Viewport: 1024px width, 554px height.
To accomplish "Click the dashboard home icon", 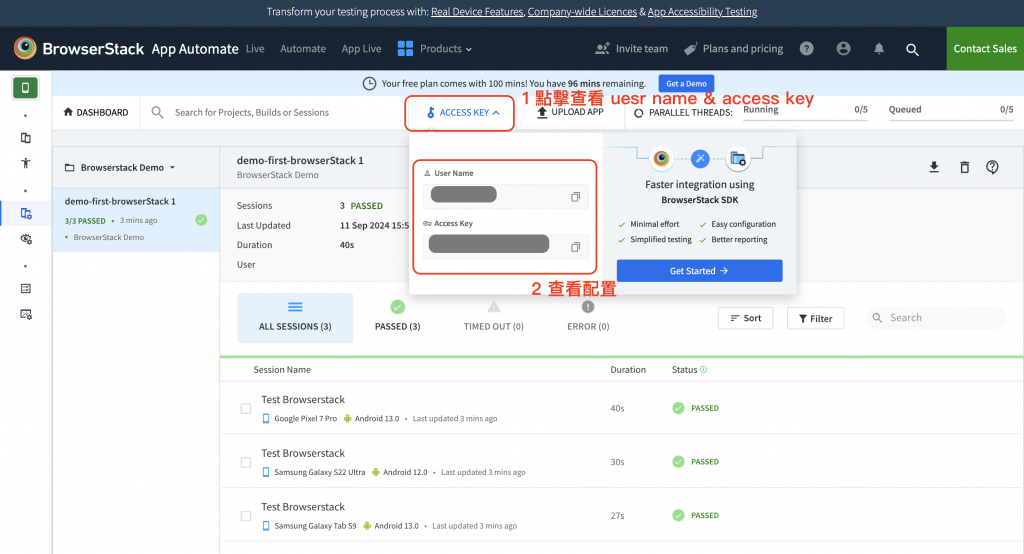I will [x=68, y=112].
